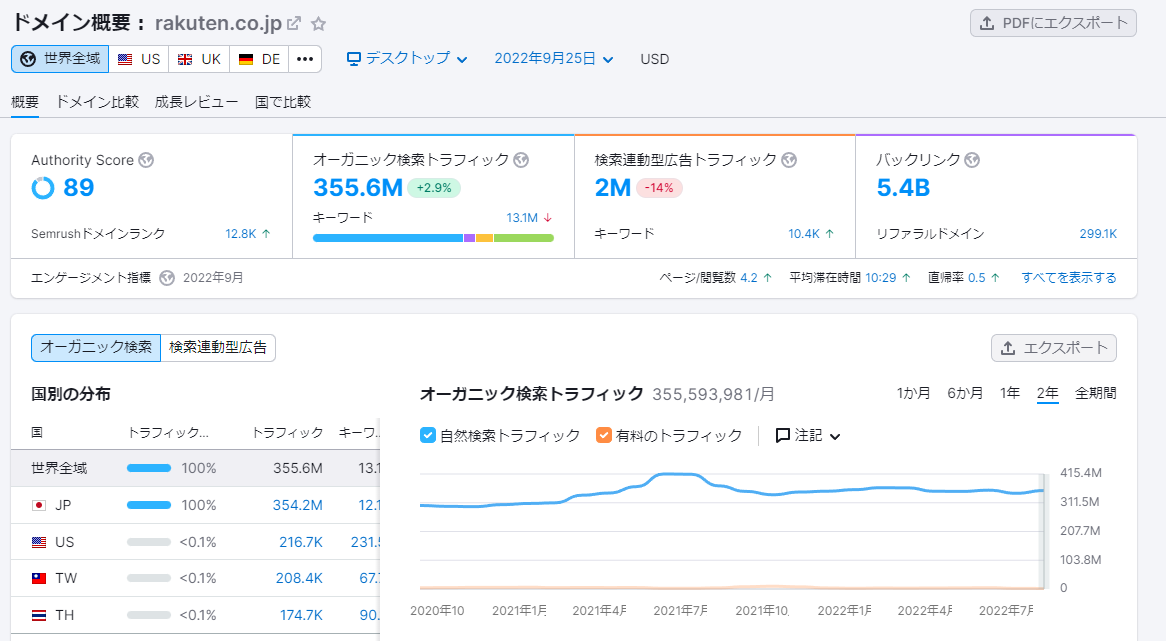
Task: Open the デスクトップ device dropdown
Action: pyautogui.click(x=407, y=59)
